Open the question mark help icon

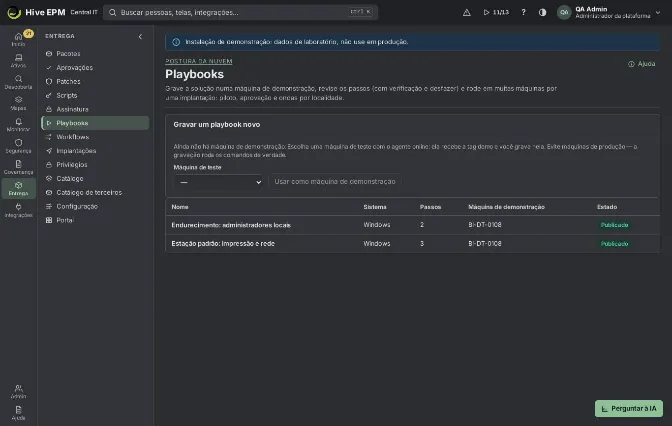coord(523,12)
